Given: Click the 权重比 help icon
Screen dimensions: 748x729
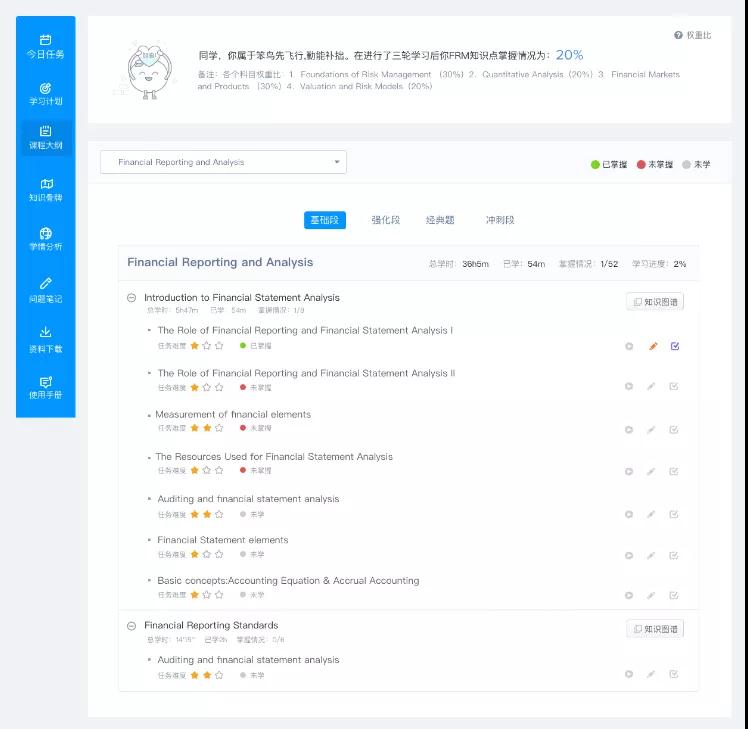Looking at the screenshot, I should pyautogui.click(x=678, y=35).
